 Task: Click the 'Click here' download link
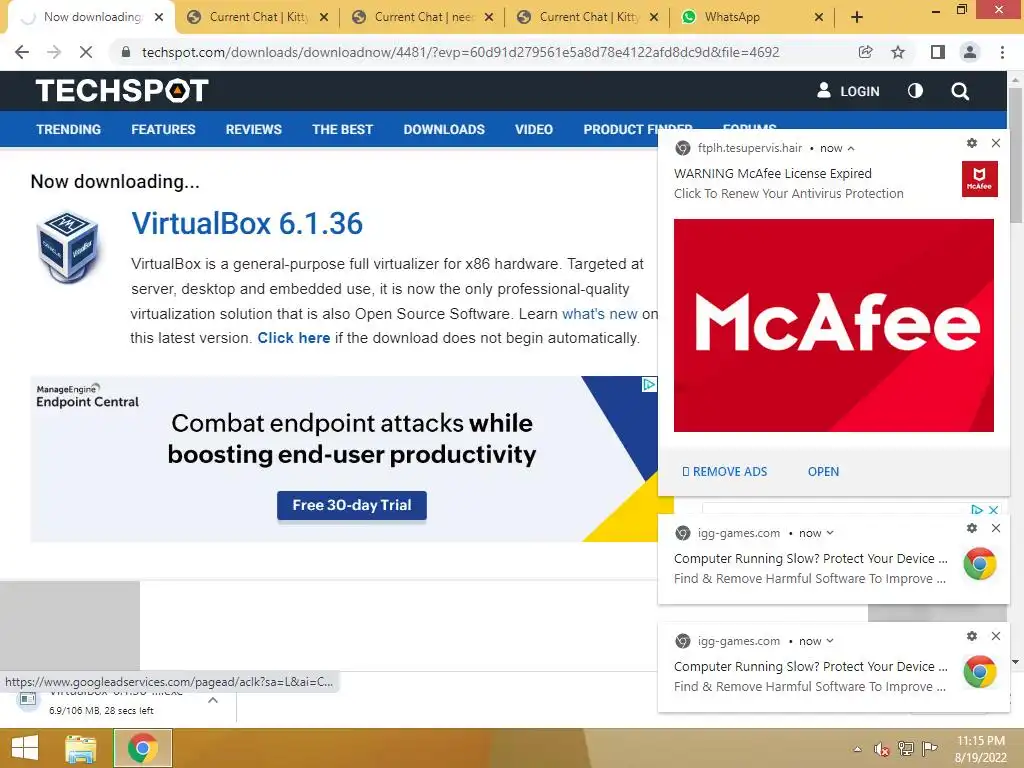(293, 338)
